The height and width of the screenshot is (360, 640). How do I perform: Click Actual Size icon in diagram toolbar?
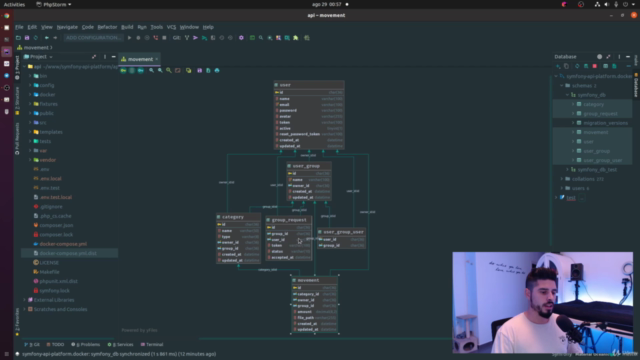[x=169, y=70]
